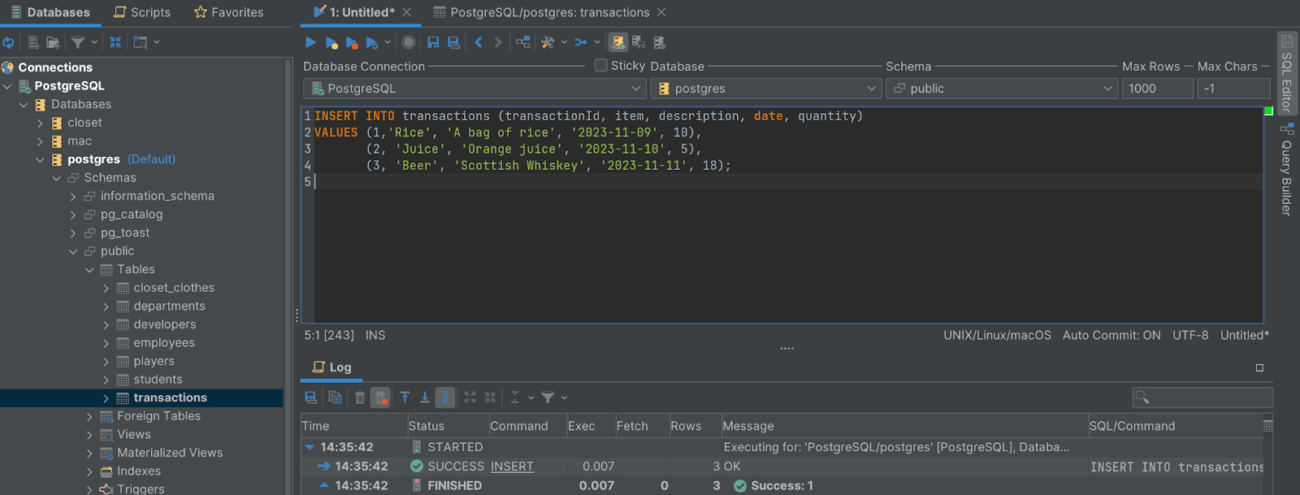
Task: Open the Schema dropdown showing public
Action: (1001, 88)
